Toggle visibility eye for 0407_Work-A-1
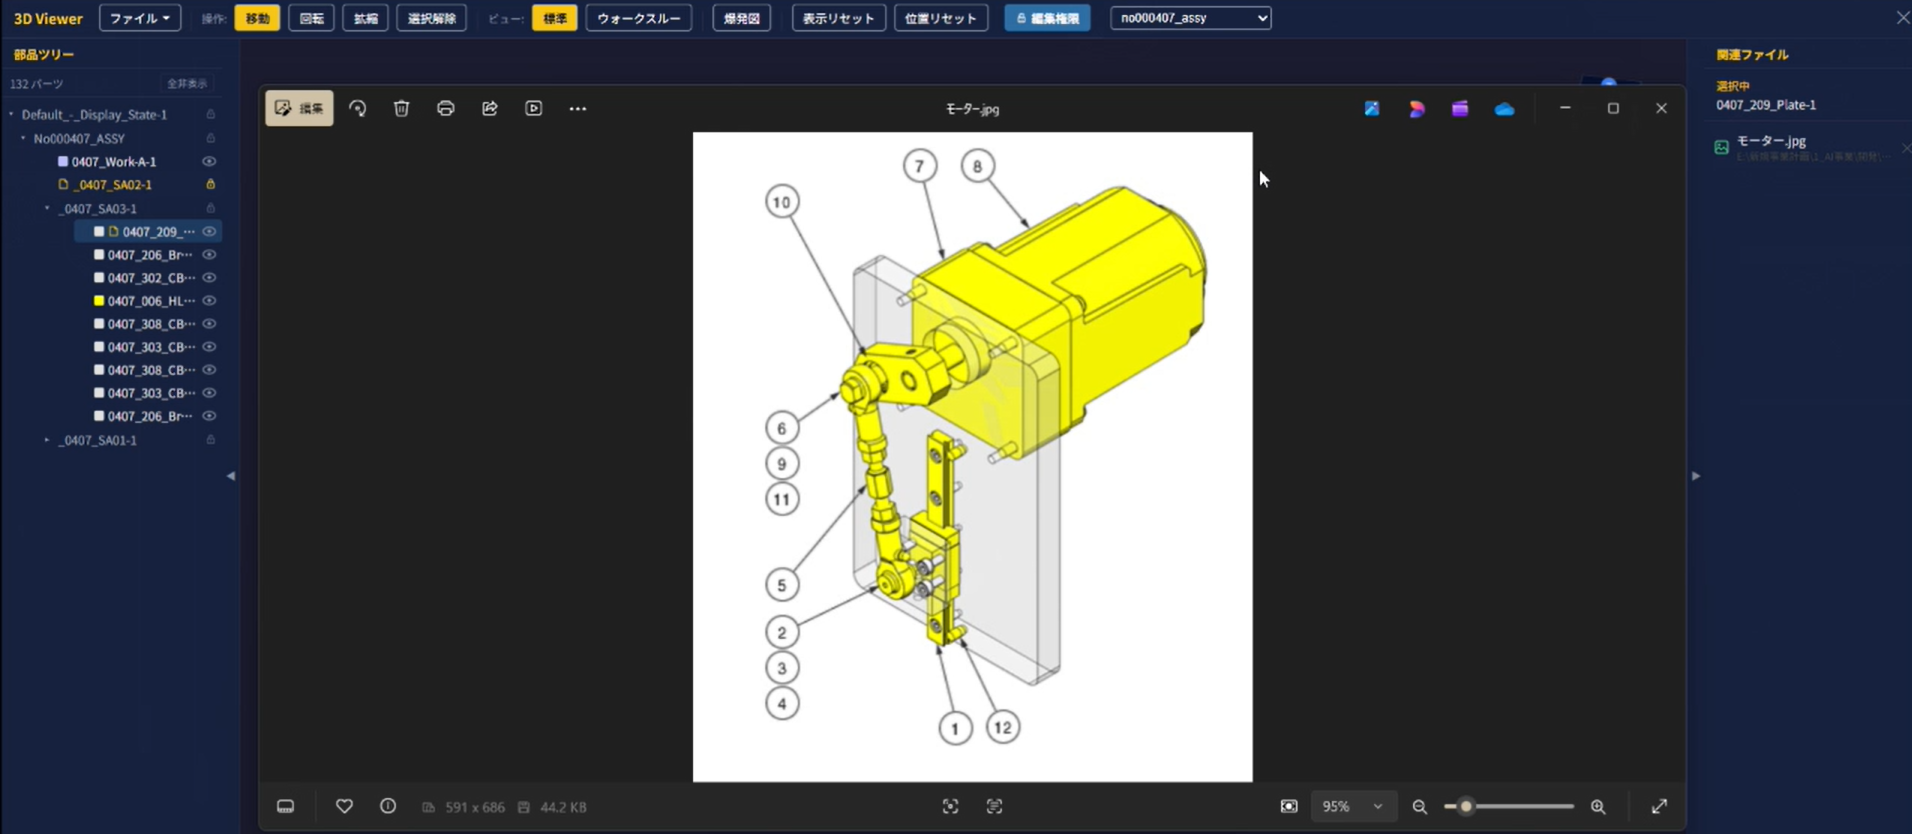1912x834 pixels. [x=209, y=161]
